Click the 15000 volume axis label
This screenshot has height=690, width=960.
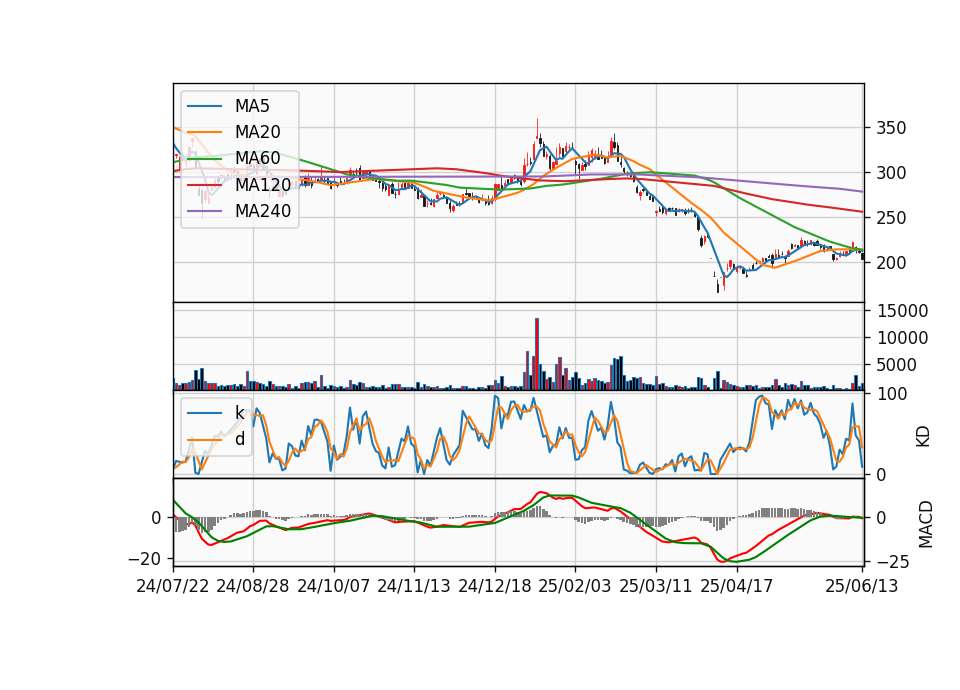902,311
